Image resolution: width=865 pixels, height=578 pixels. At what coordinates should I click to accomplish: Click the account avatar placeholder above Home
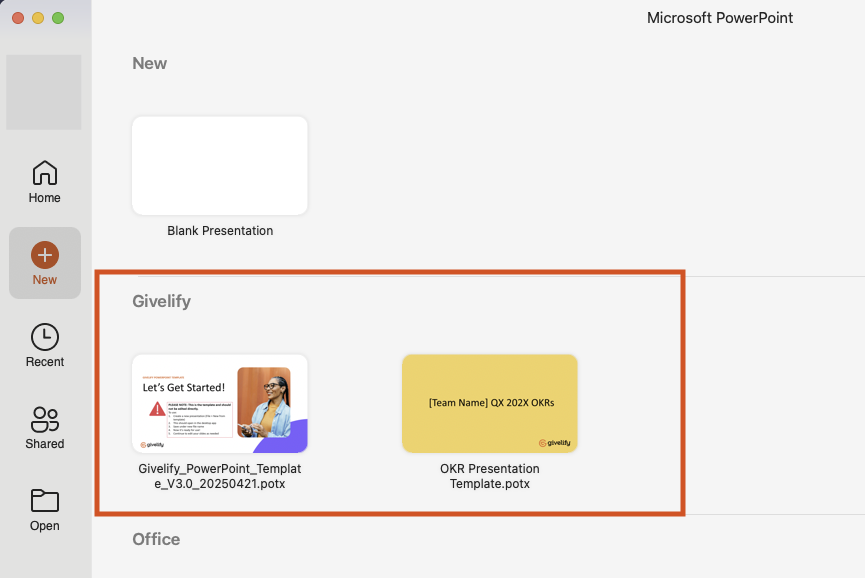pos(44,92)
